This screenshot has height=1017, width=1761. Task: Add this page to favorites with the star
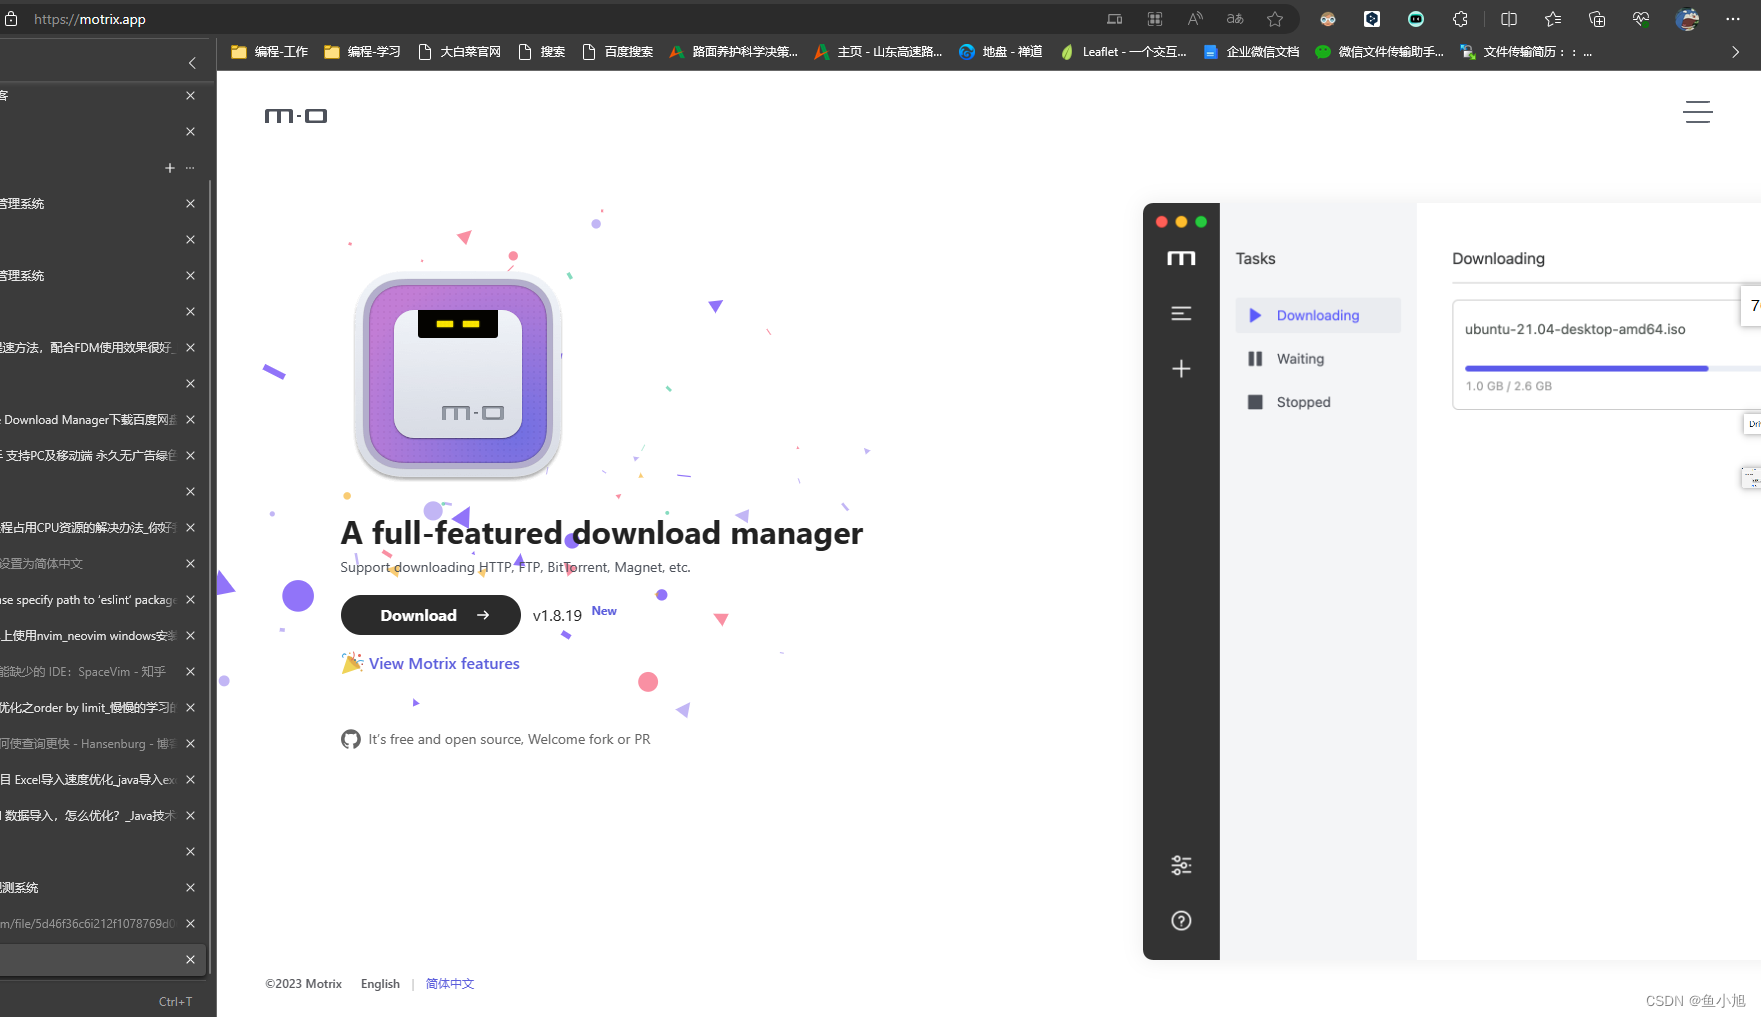point(1275,19)
